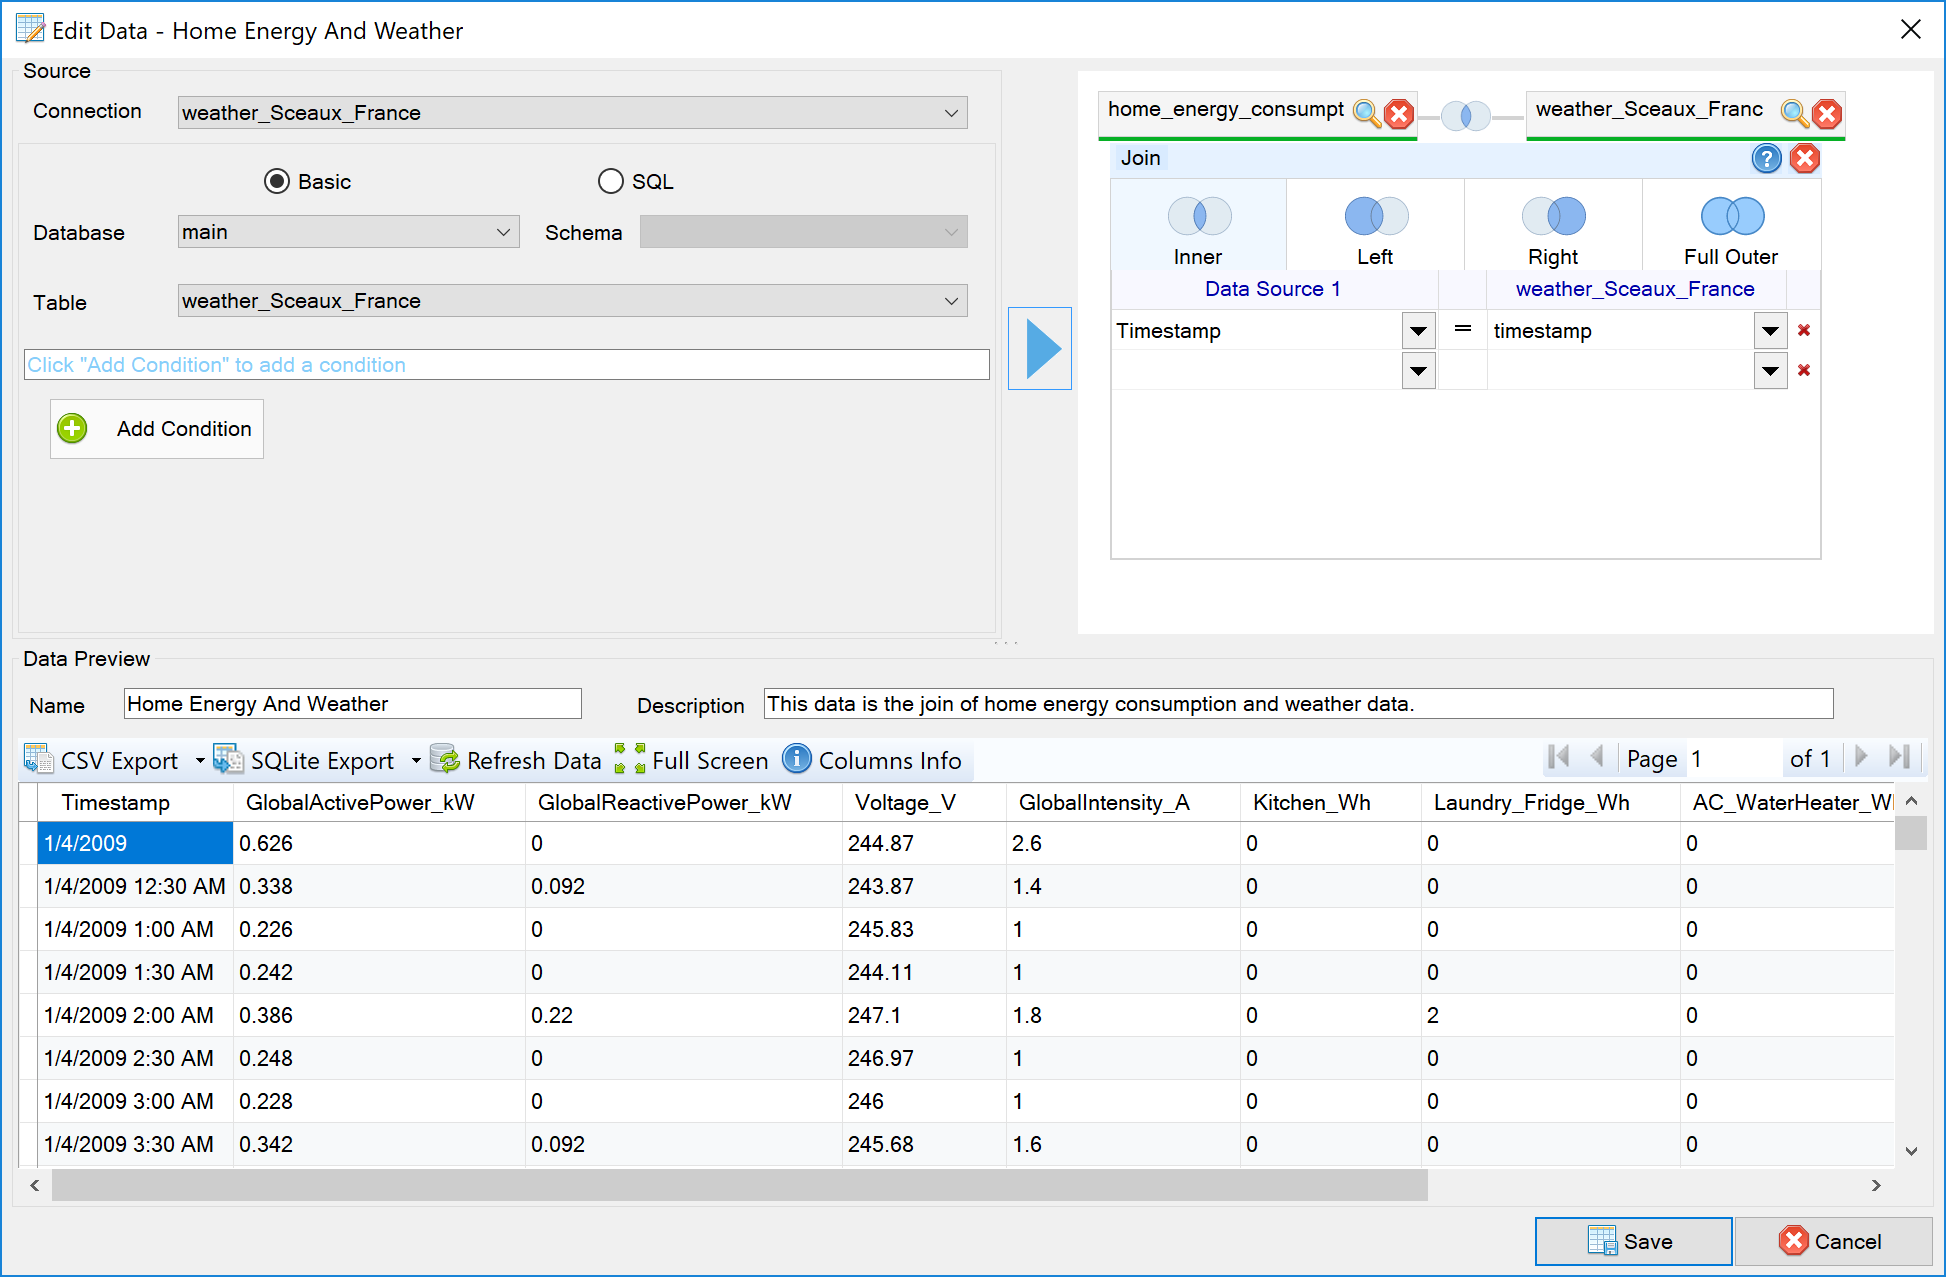Click the horizontal scrollbar of data preview
1946x1277 pixels.
[x=740, y=1185]
